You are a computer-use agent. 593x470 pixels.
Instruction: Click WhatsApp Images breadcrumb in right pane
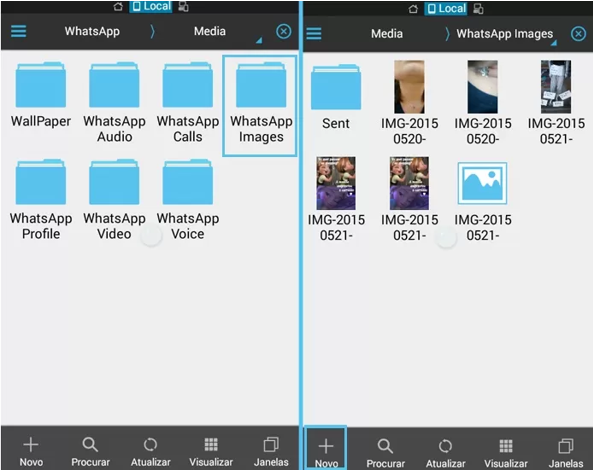pyautogui.click(x=505, y=34)
